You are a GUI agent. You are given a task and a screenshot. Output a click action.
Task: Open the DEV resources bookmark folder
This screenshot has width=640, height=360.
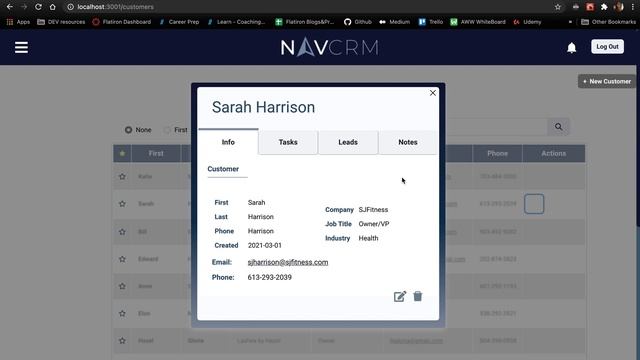point(61,22)
